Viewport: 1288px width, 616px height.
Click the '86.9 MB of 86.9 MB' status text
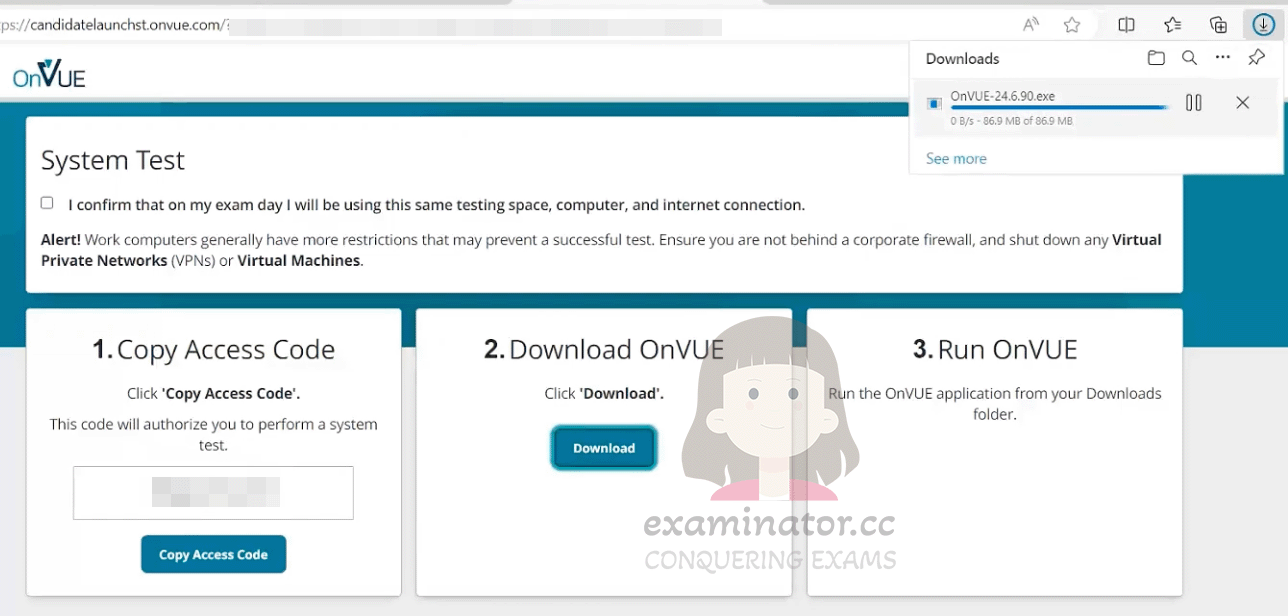[x=1028, y=121]
